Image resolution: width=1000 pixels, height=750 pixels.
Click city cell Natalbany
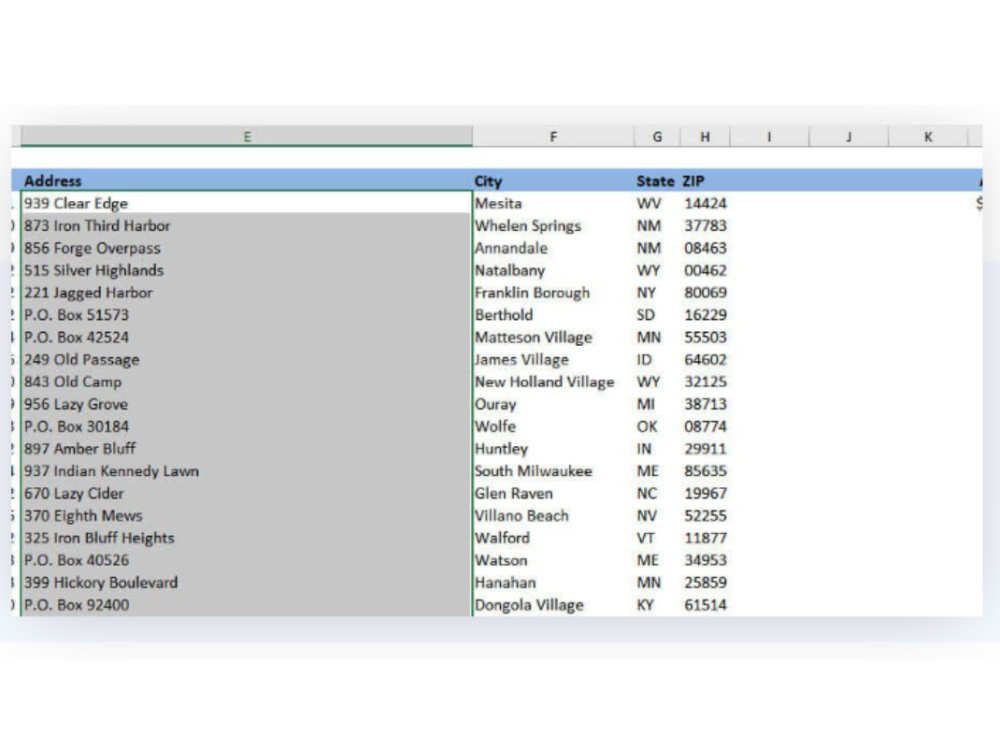pyautogui.click(x=553, y=270)
